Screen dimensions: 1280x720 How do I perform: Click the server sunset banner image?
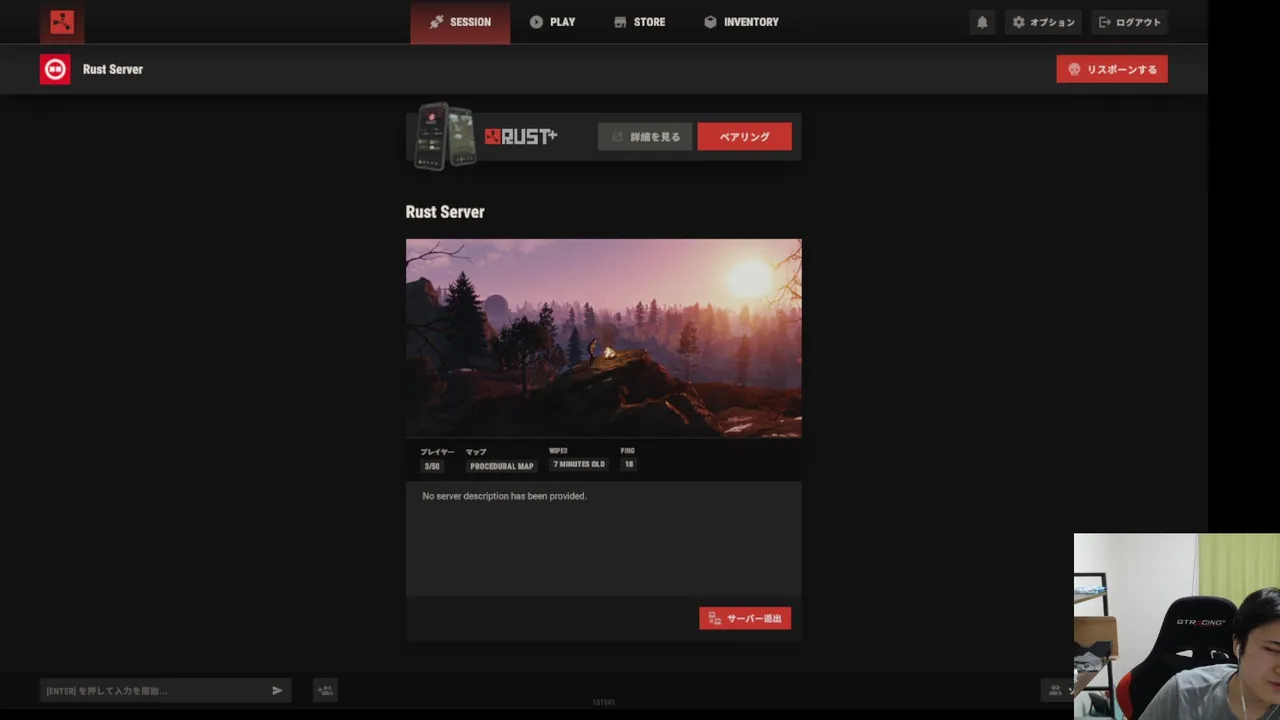coord(604,338)
